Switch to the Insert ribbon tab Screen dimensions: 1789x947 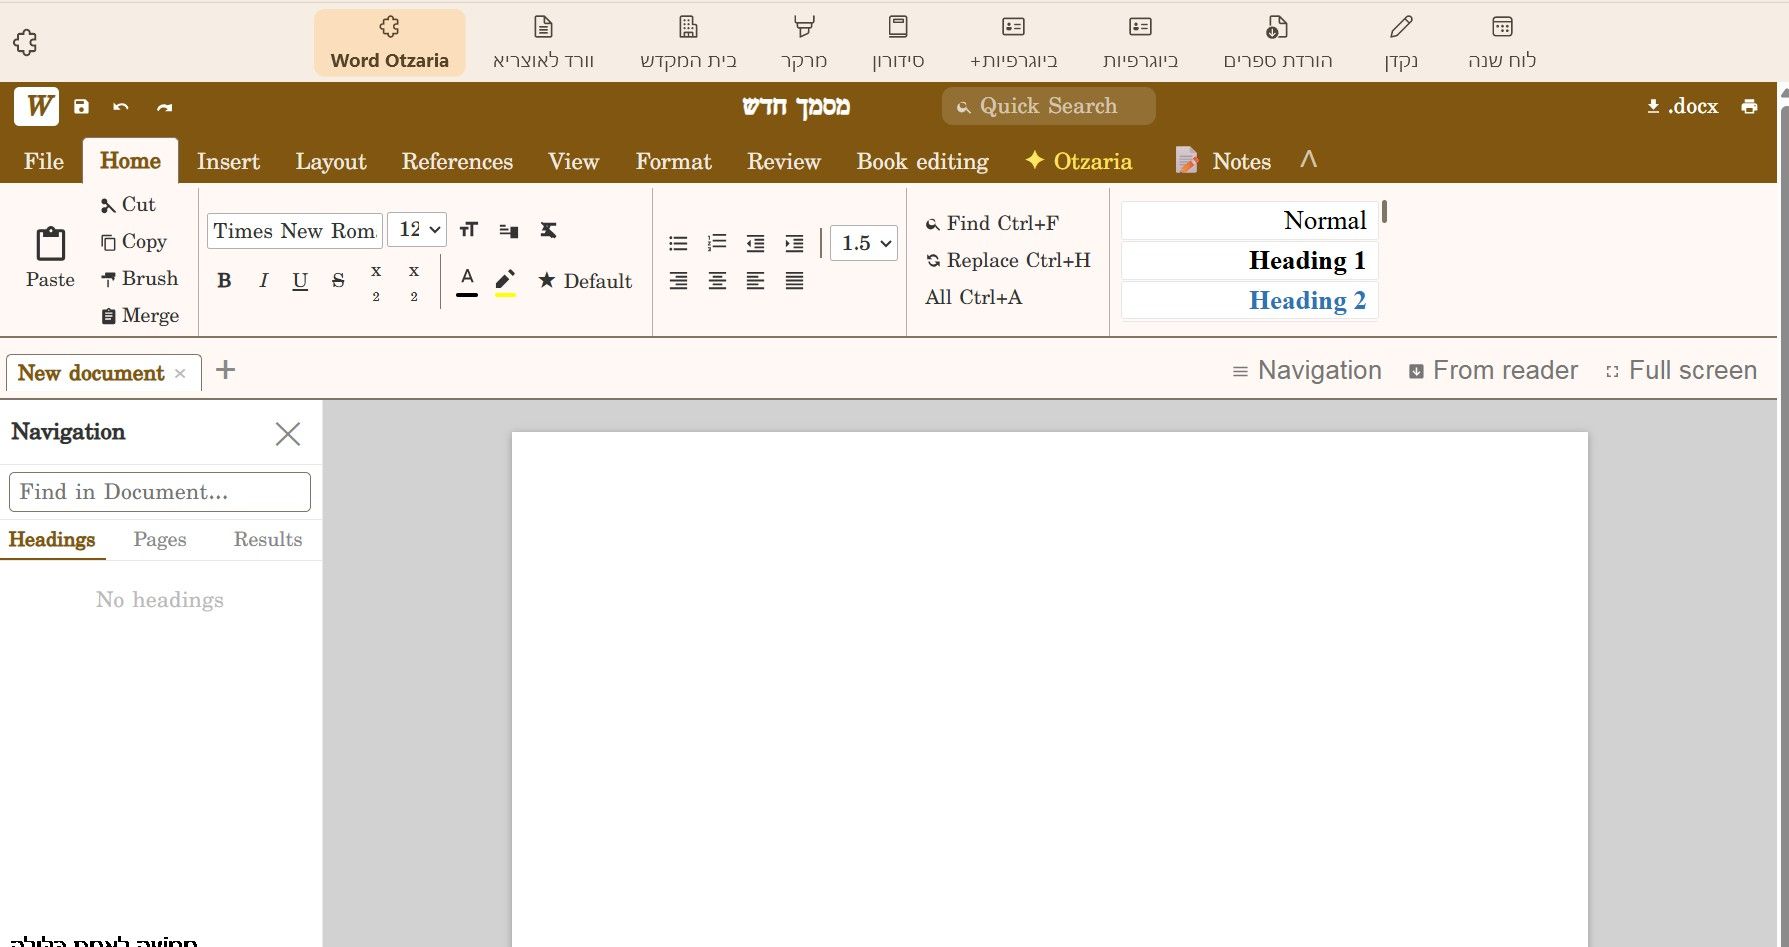(228, 161)
